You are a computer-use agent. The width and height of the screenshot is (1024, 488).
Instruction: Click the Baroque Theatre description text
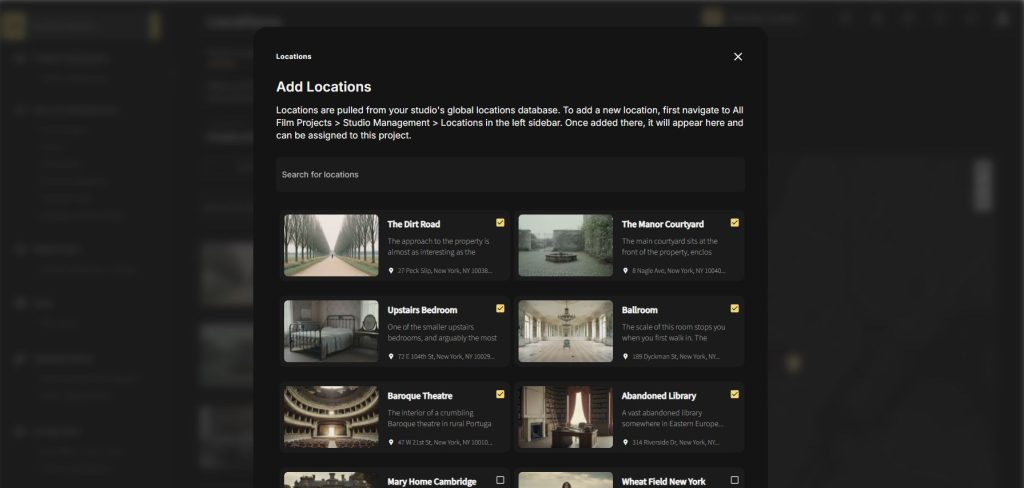coord(440,418)
